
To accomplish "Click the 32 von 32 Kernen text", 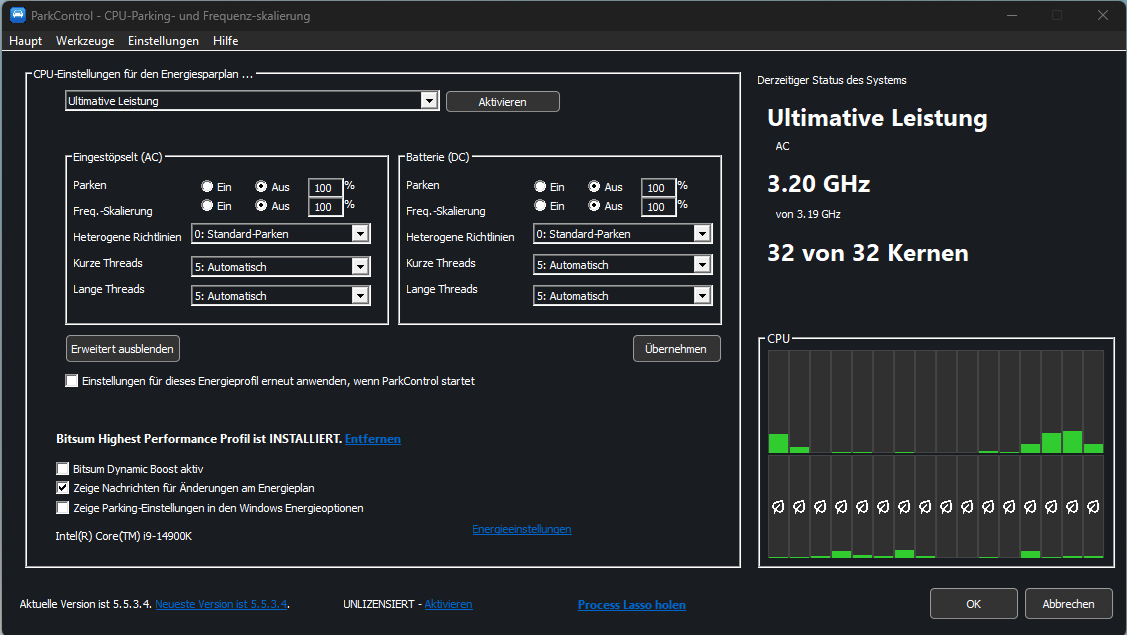I will click(x=868, y=253).
